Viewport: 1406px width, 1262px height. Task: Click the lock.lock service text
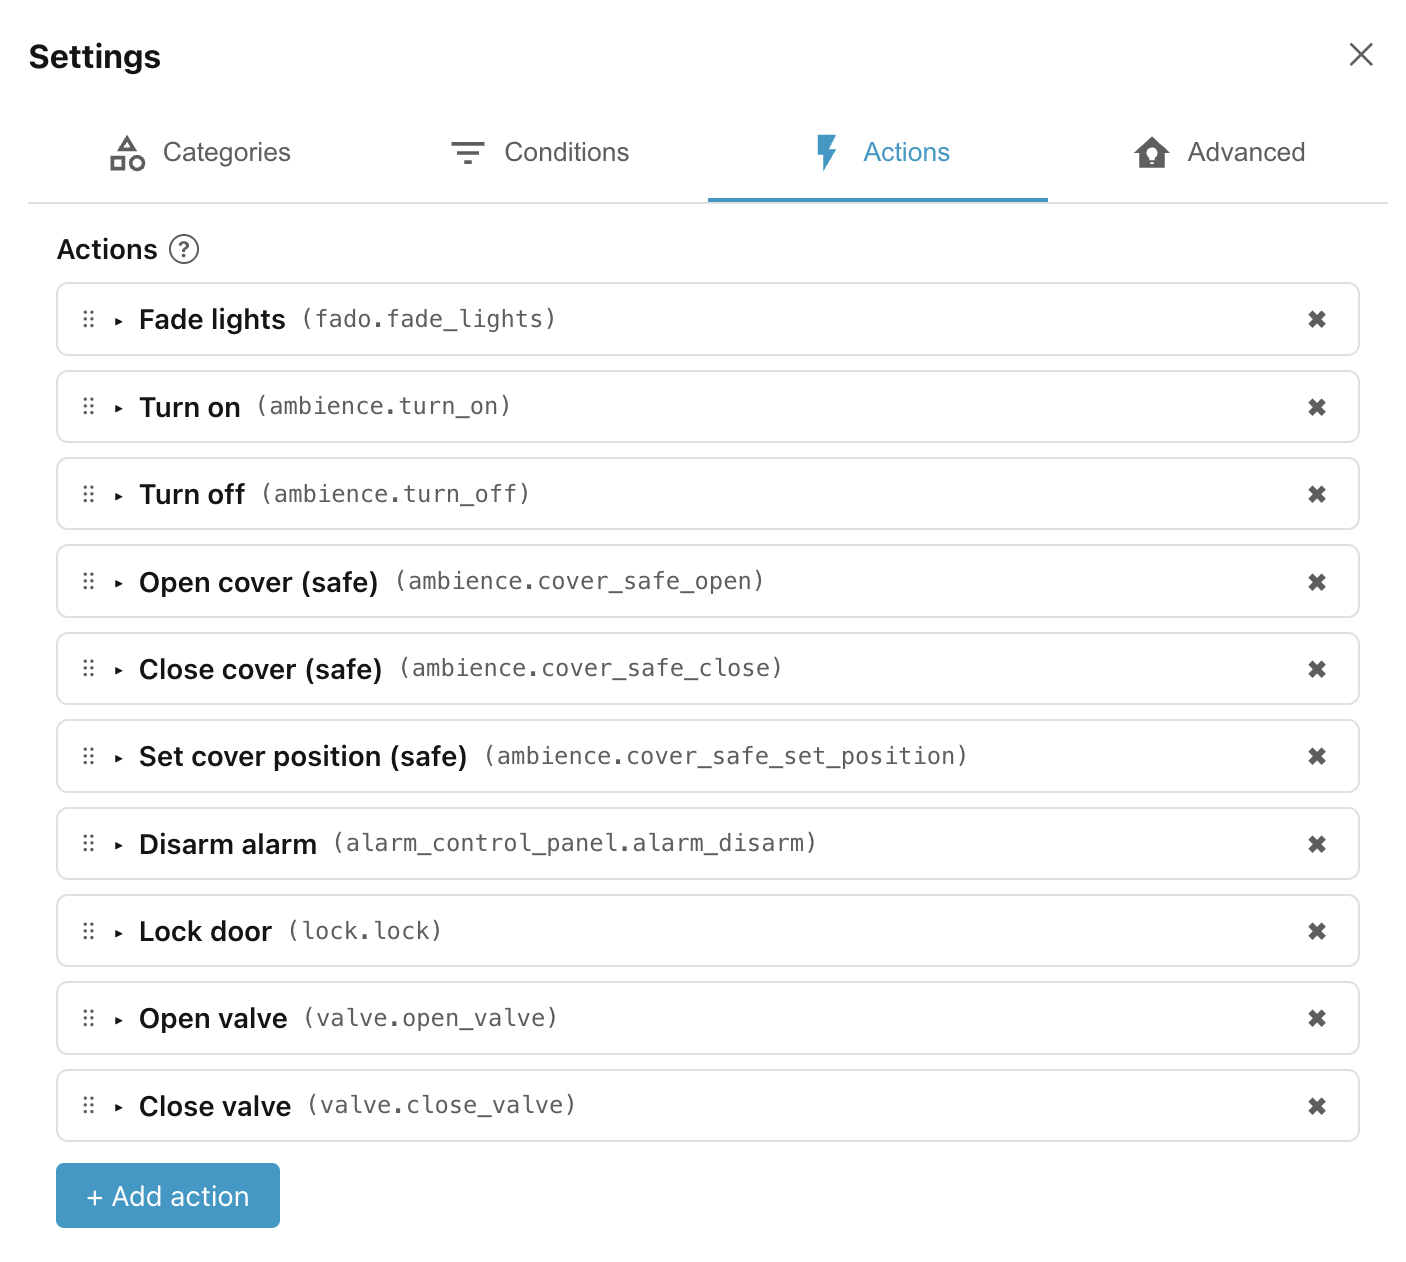(365, 931)
